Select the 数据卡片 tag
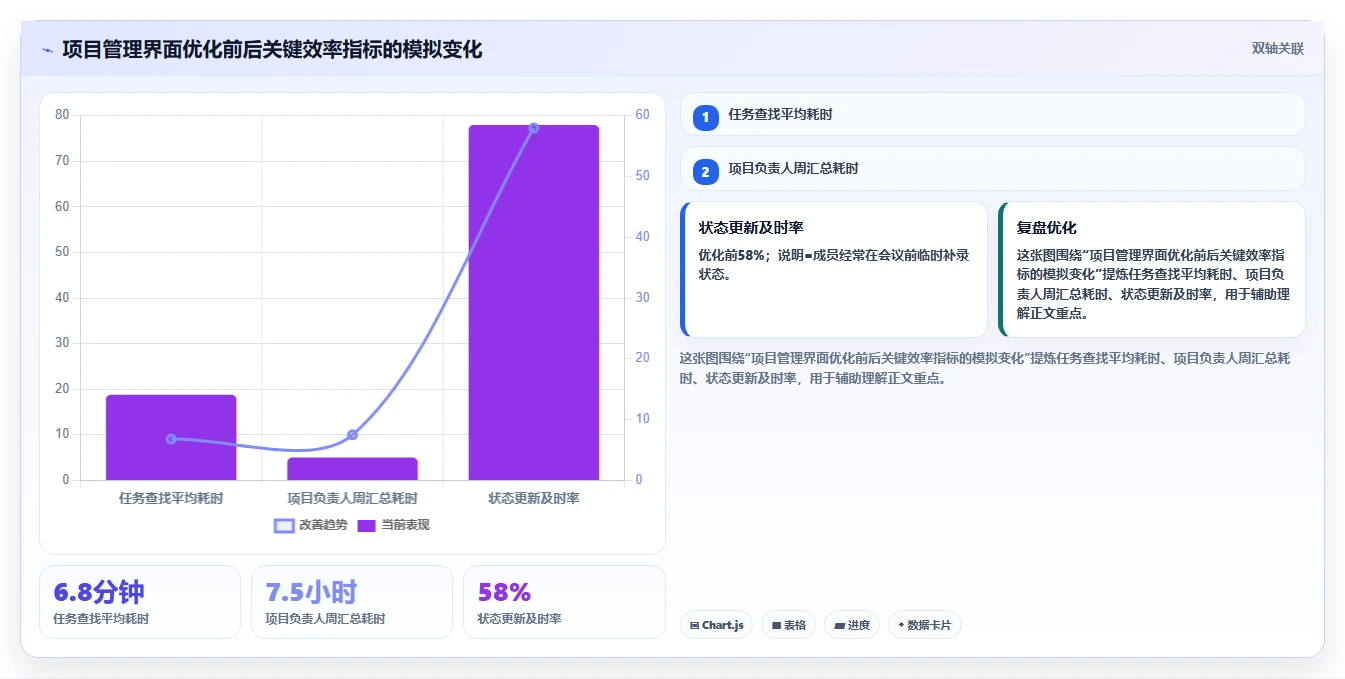This screenshot has height=679, width=1345. [x=925, y=625]
